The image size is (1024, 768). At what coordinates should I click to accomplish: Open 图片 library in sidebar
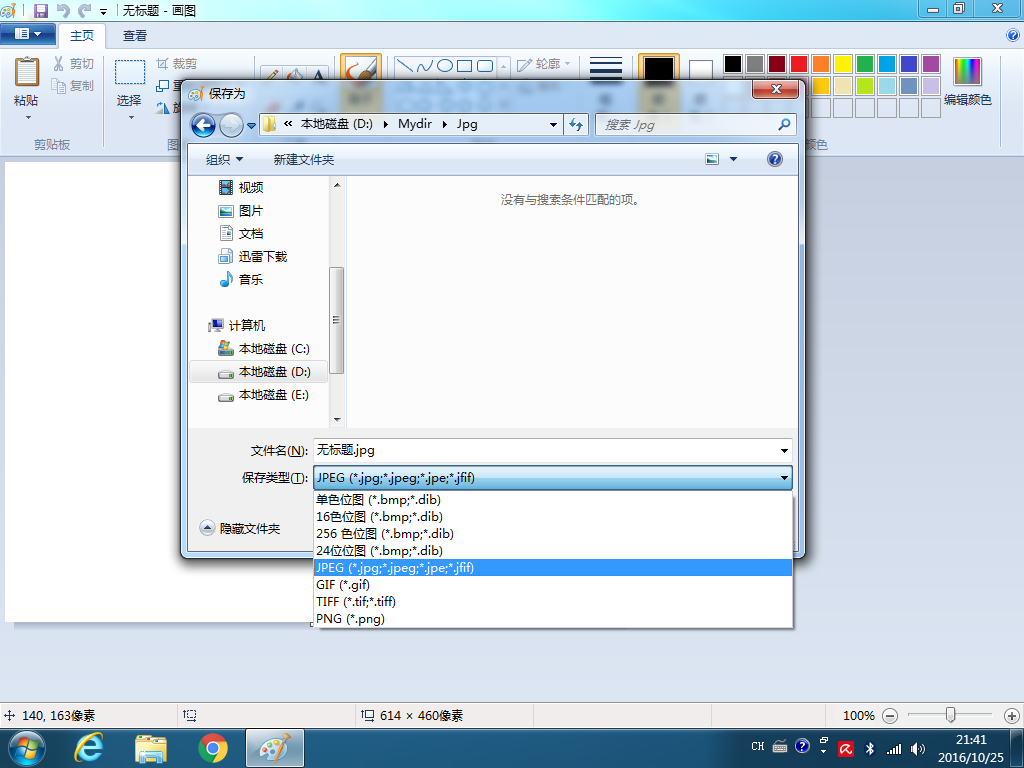[240, 211]
